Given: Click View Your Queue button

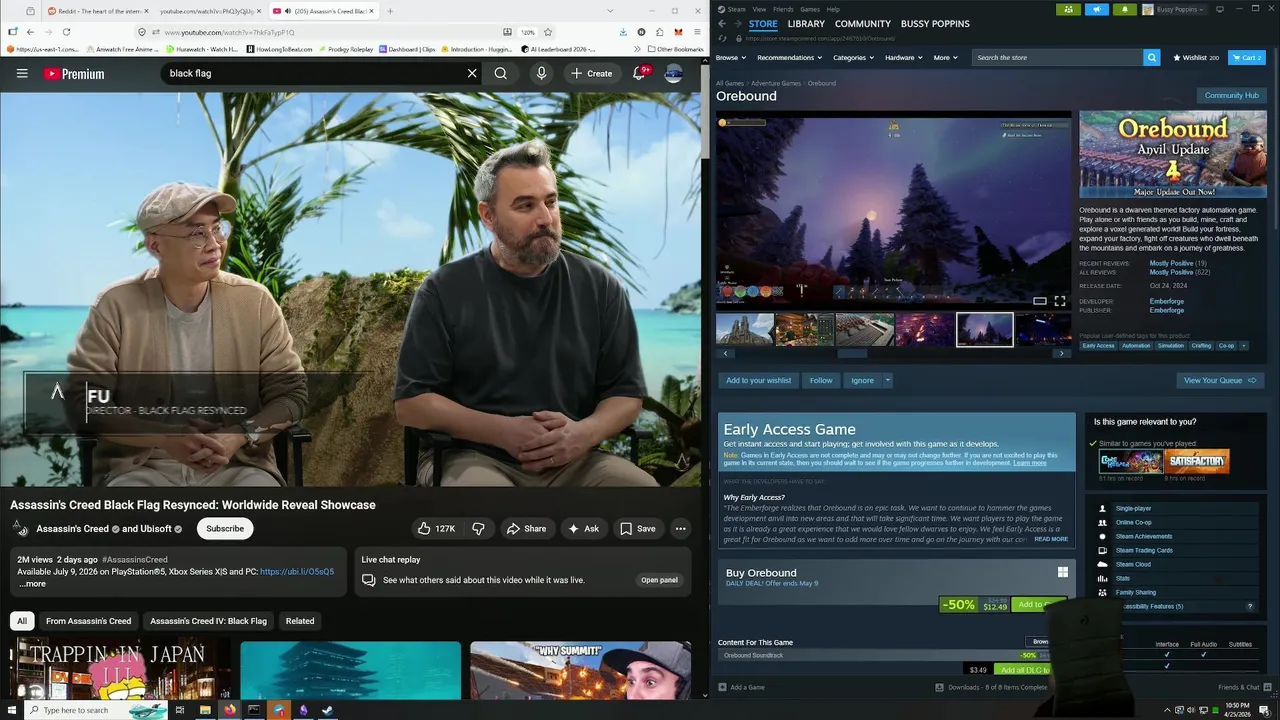Looking at the screenshot, I should (1220, 380).
